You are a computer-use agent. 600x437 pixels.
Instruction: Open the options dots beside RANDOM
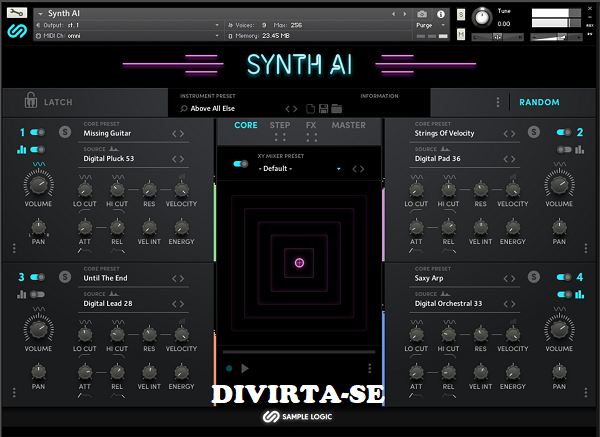[x=497, y=102]
